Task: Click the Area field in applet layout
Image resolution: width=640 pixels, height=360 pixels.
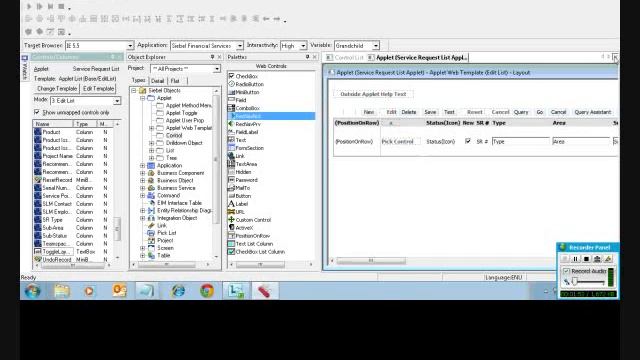Action: 581,141
